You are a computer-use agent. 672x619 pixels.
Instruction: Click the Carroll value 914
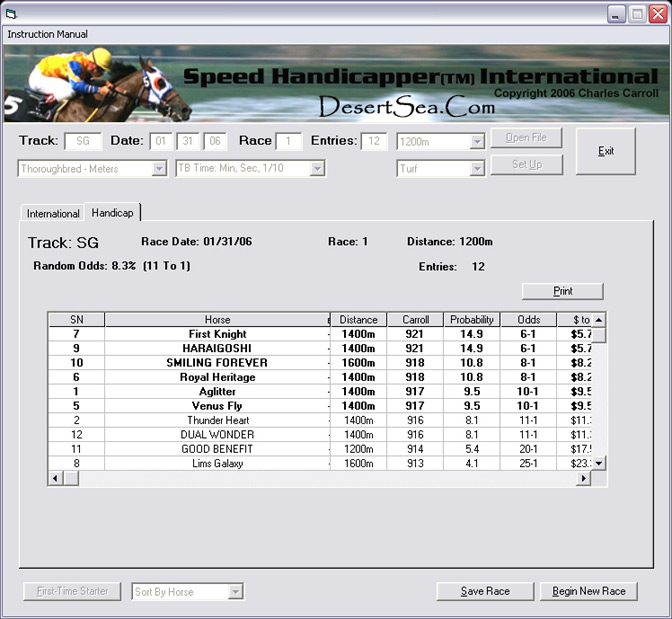(415, 449)
